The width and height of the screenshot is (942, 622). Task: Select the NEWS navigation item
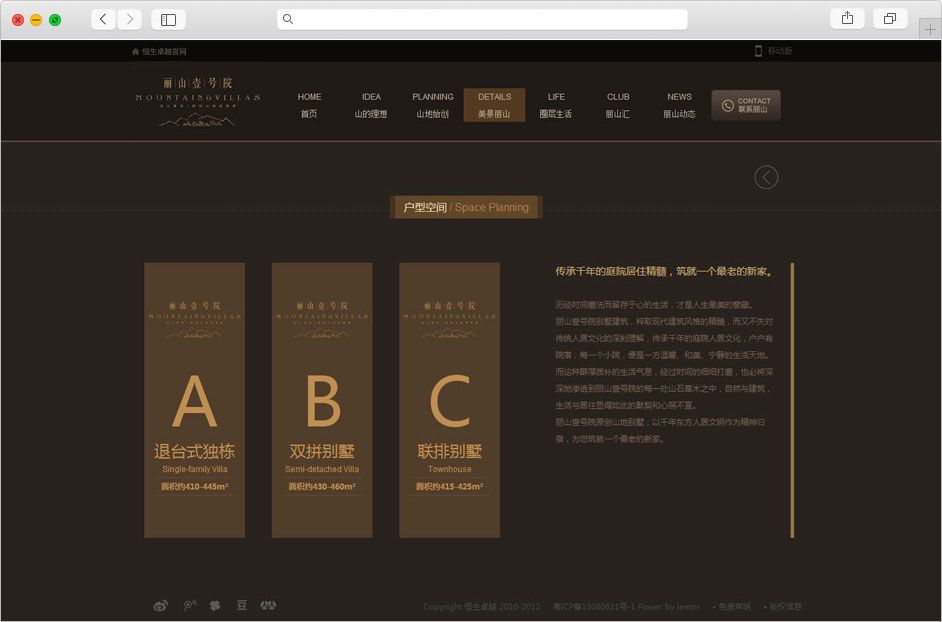tap(679, 105)
